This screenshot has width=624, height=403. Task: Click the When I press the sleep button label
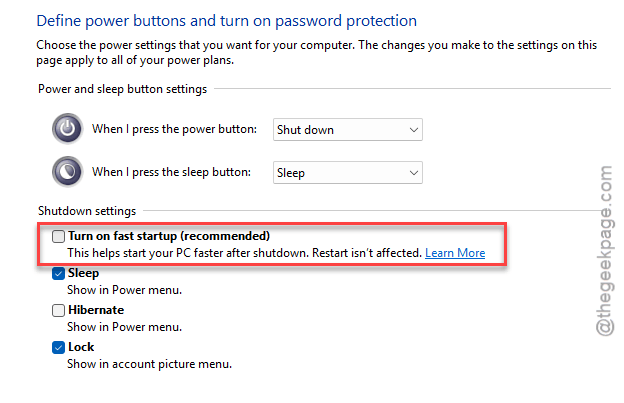[172, 172]
